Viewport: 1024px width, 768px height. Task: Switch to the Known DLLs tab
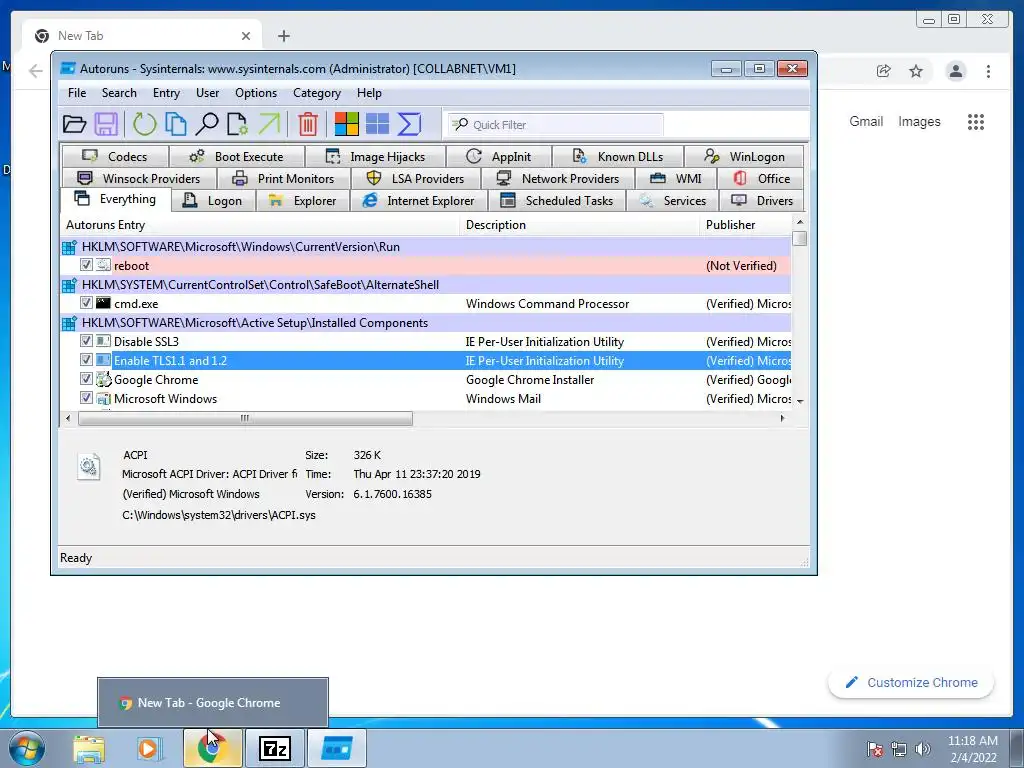tap(618, 157)
